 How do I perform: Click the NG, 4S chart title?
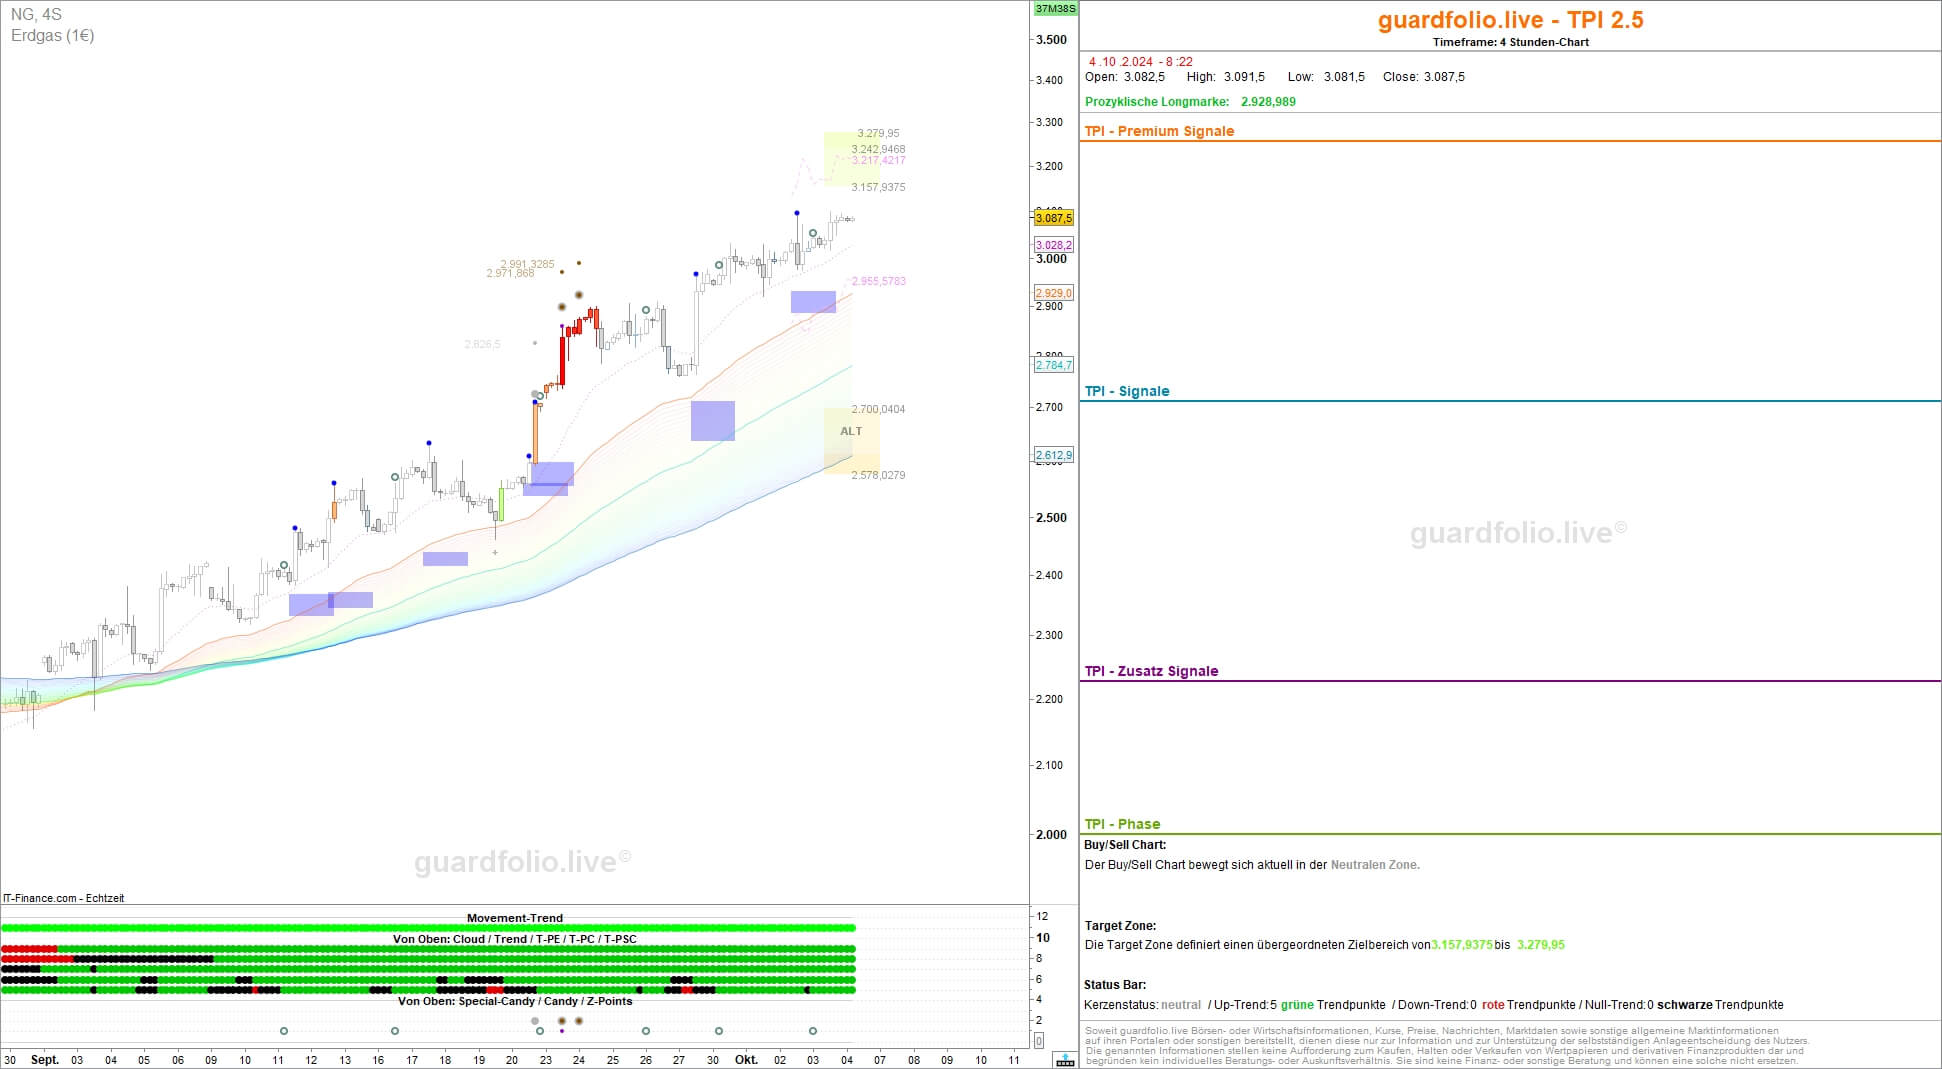click(37, 15)
